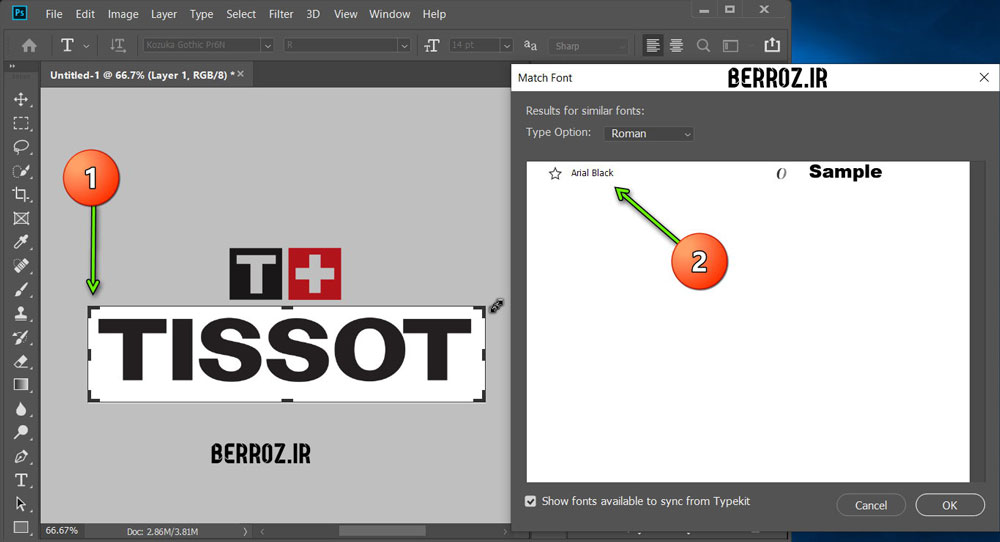Toggle Show fonts available to sync from Typekit
This screenshot has width=1000, height=542.
click(531, 501)
